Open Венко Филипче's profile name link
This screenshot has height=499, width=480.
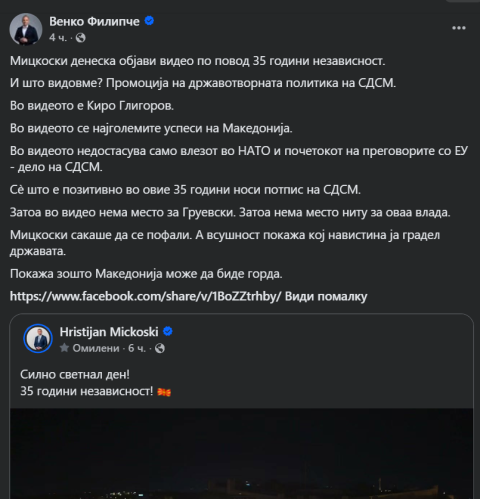[94, 21]
